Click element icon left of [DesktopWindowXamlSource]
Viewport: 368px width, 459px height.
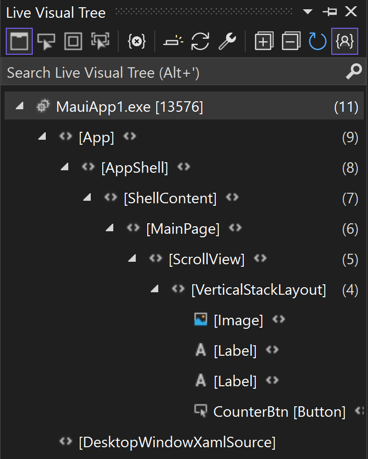(x=65, y=442)
